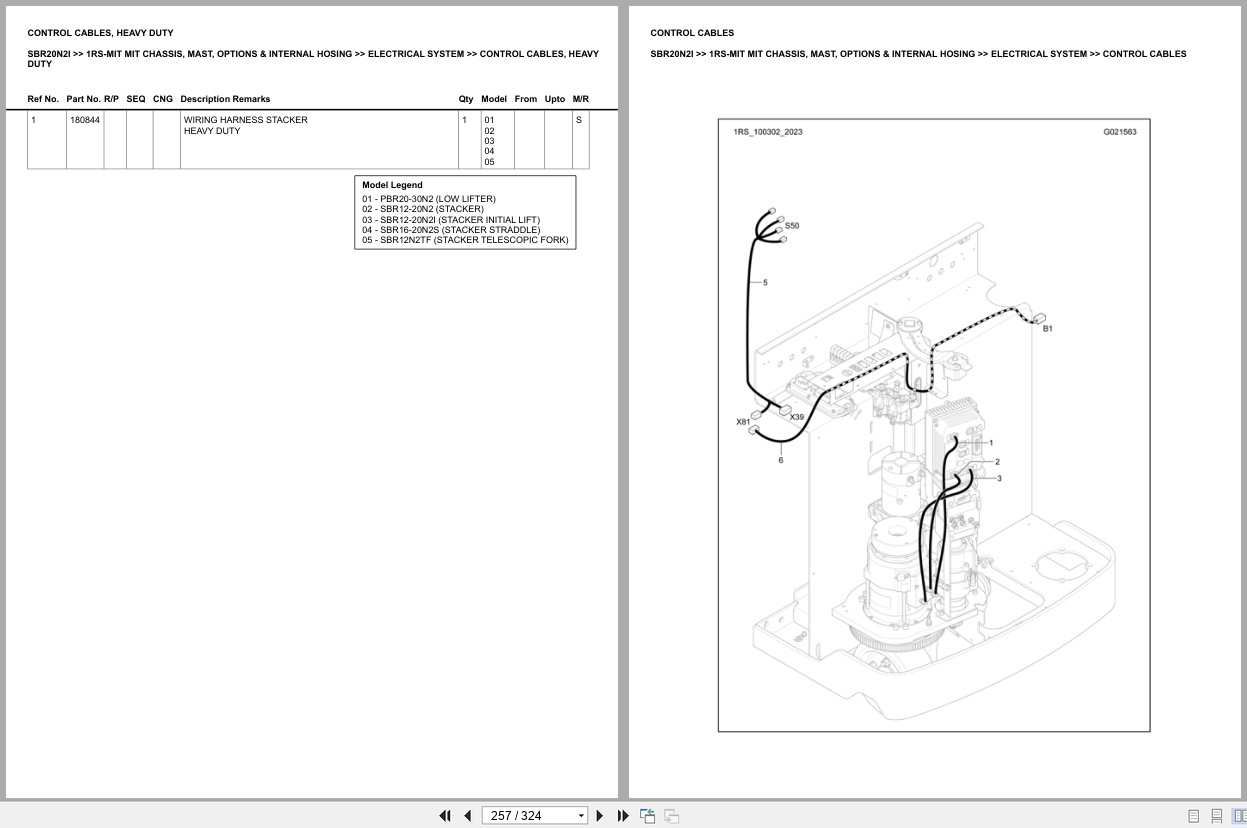Go to the first page
This screenshot has height=828, width=1247.
tap(445, 816)
